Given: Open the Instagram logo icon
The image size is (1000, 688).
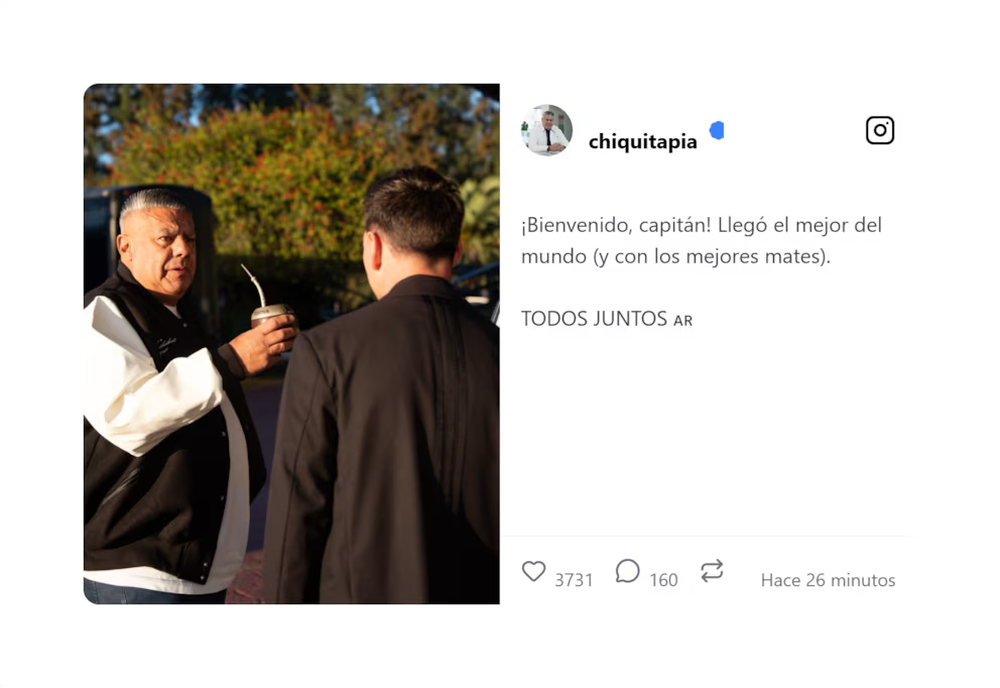Looking at the screenshot, I should click(880, 130).
